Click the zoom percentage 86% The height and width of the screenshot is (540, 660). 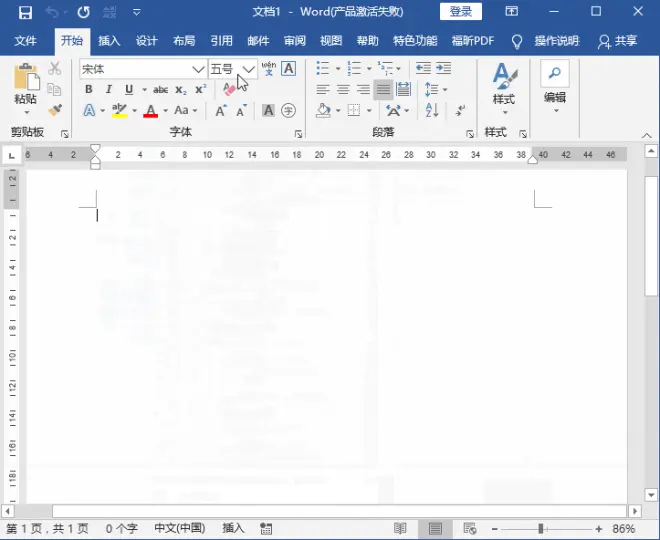623,529
